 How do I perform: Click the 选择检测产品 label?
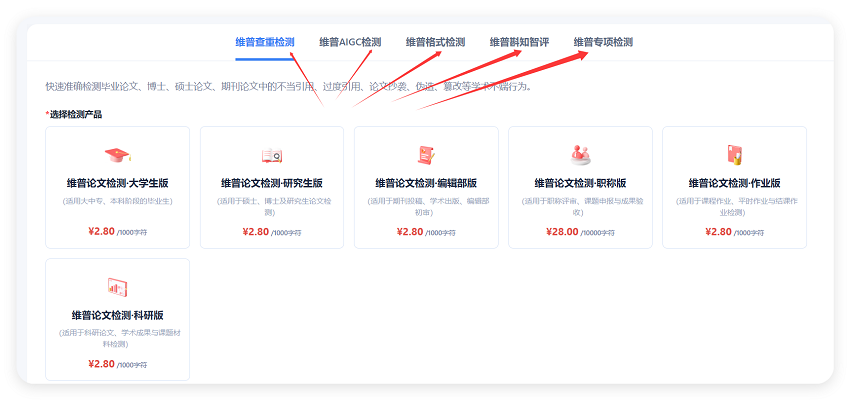click(x=74, y=114)
